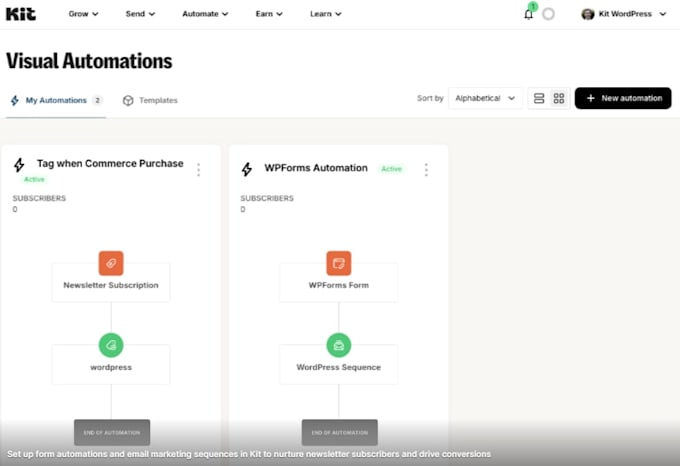Click the green WordPress Sequence icon
This screenshot has height=466, width=680.
coord(339,345)
